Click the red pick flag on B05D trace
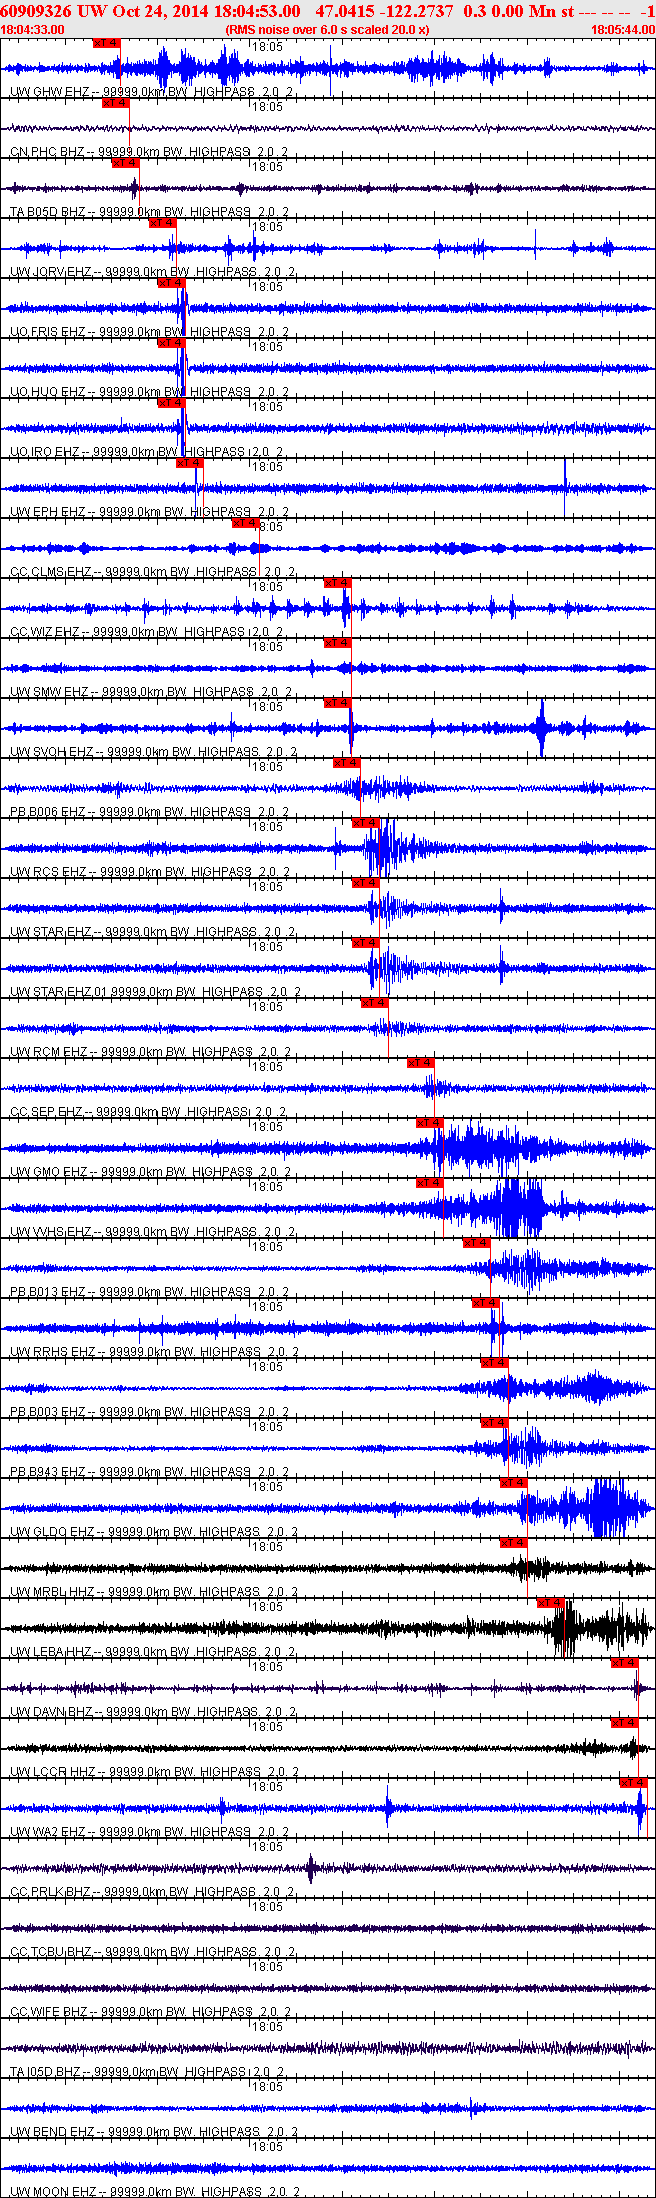The height and width of the screenshot is (2198, 656). (x=125, y=163)
